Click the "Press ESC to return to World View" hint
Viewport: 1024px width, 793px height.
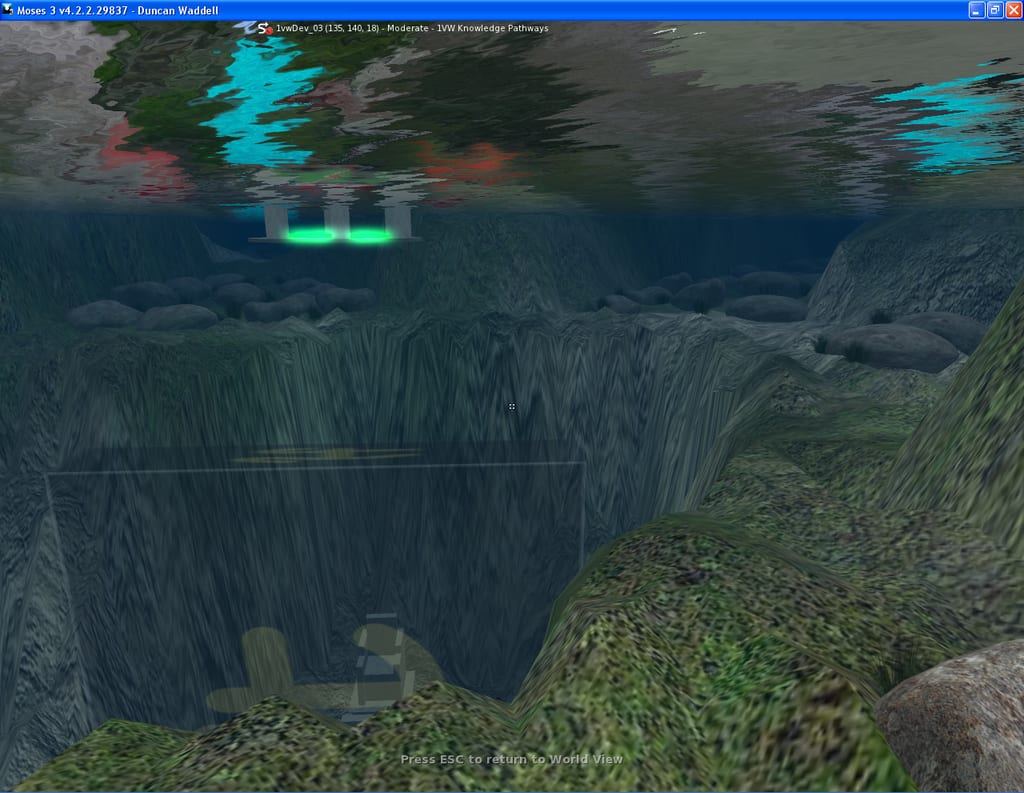[511, 759]
